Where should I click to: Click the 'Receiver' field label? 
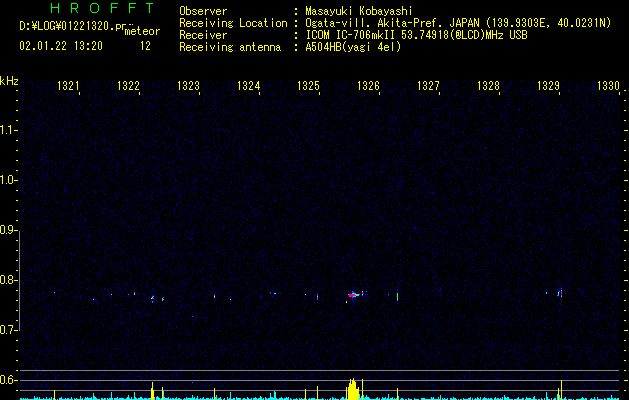[203, 35]
